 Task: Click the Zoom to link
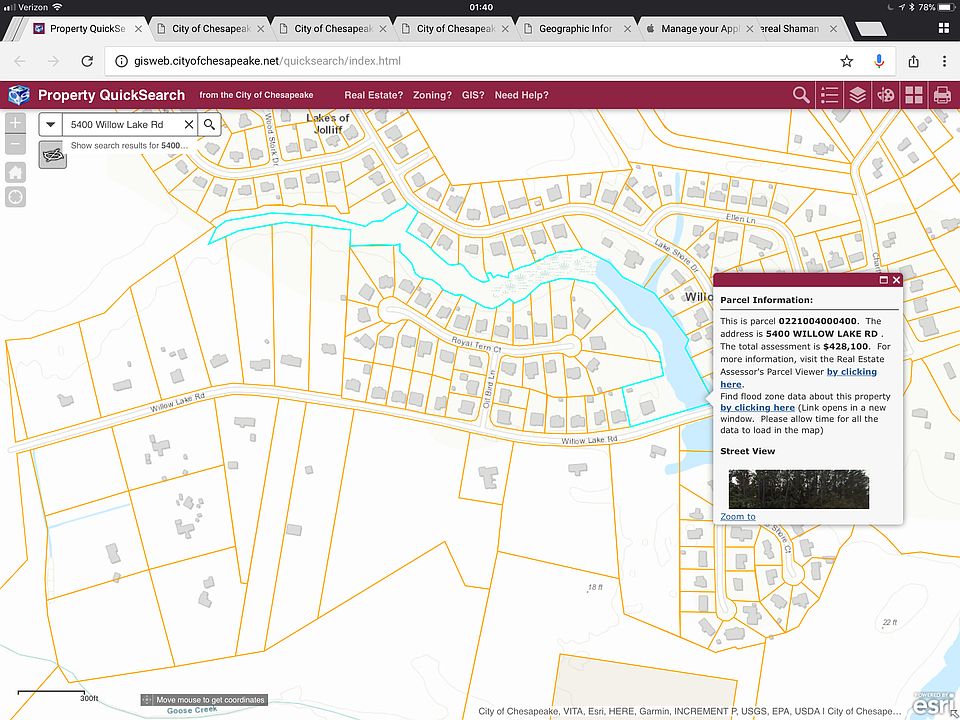(738, 517)
